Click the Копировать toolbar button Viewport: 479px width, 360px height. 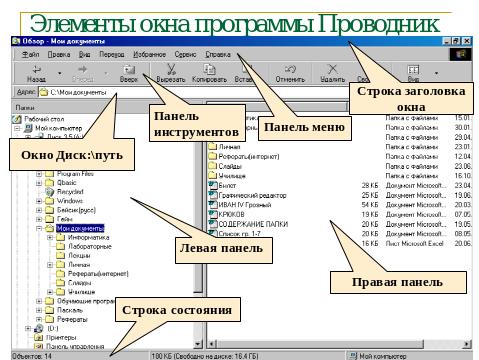[209, 74]
